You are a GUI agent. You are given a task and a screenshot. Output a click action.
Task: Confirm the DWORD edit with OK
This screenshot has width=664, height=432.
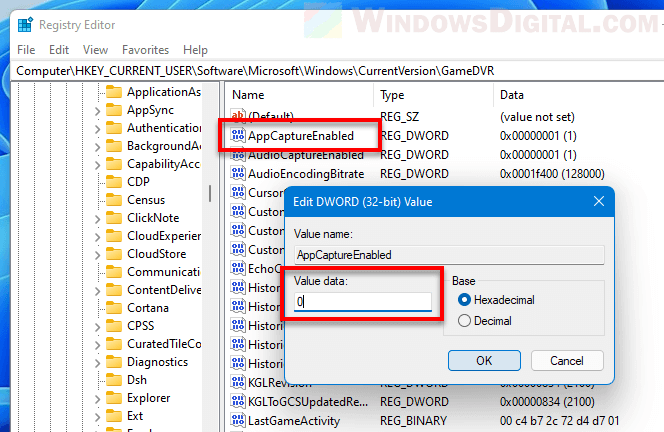click(x=484, y=360)
